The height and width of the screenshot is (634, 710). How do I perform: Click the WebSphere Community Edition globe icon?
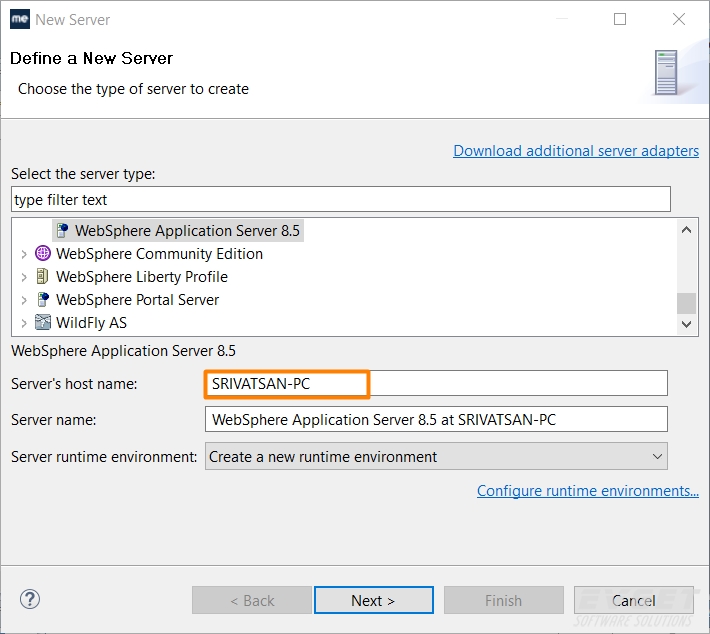point(43,254)
